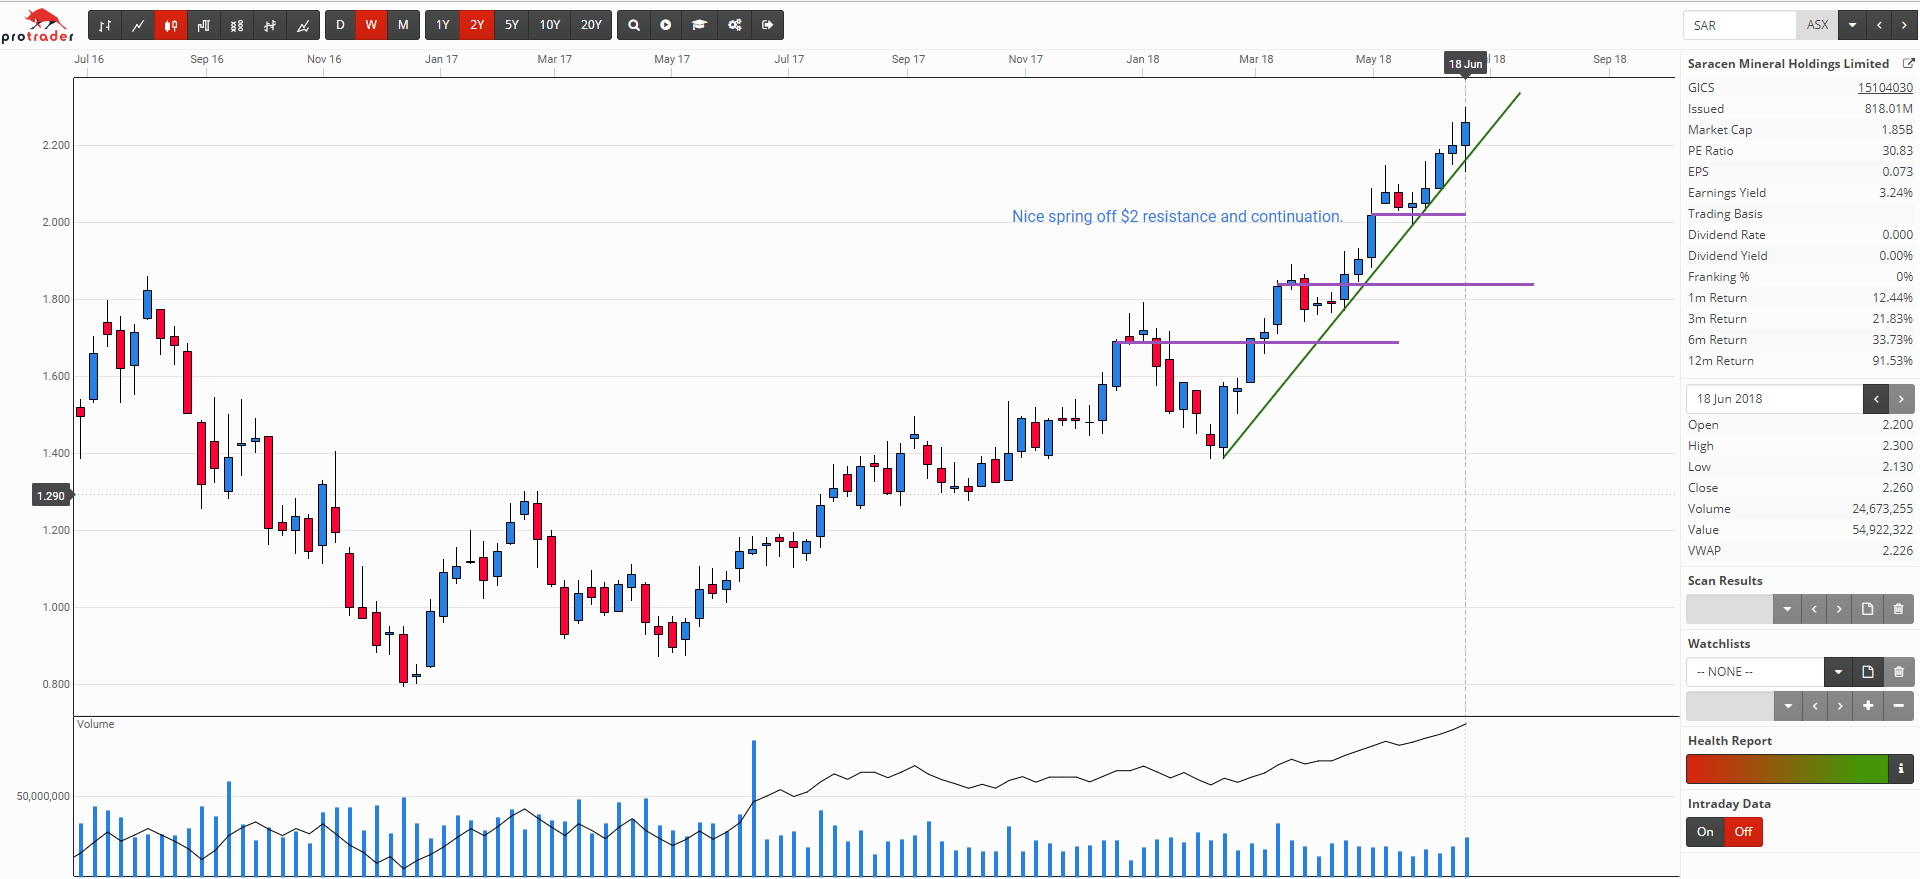Set chart range to 20Y

[x=591, y=25]
